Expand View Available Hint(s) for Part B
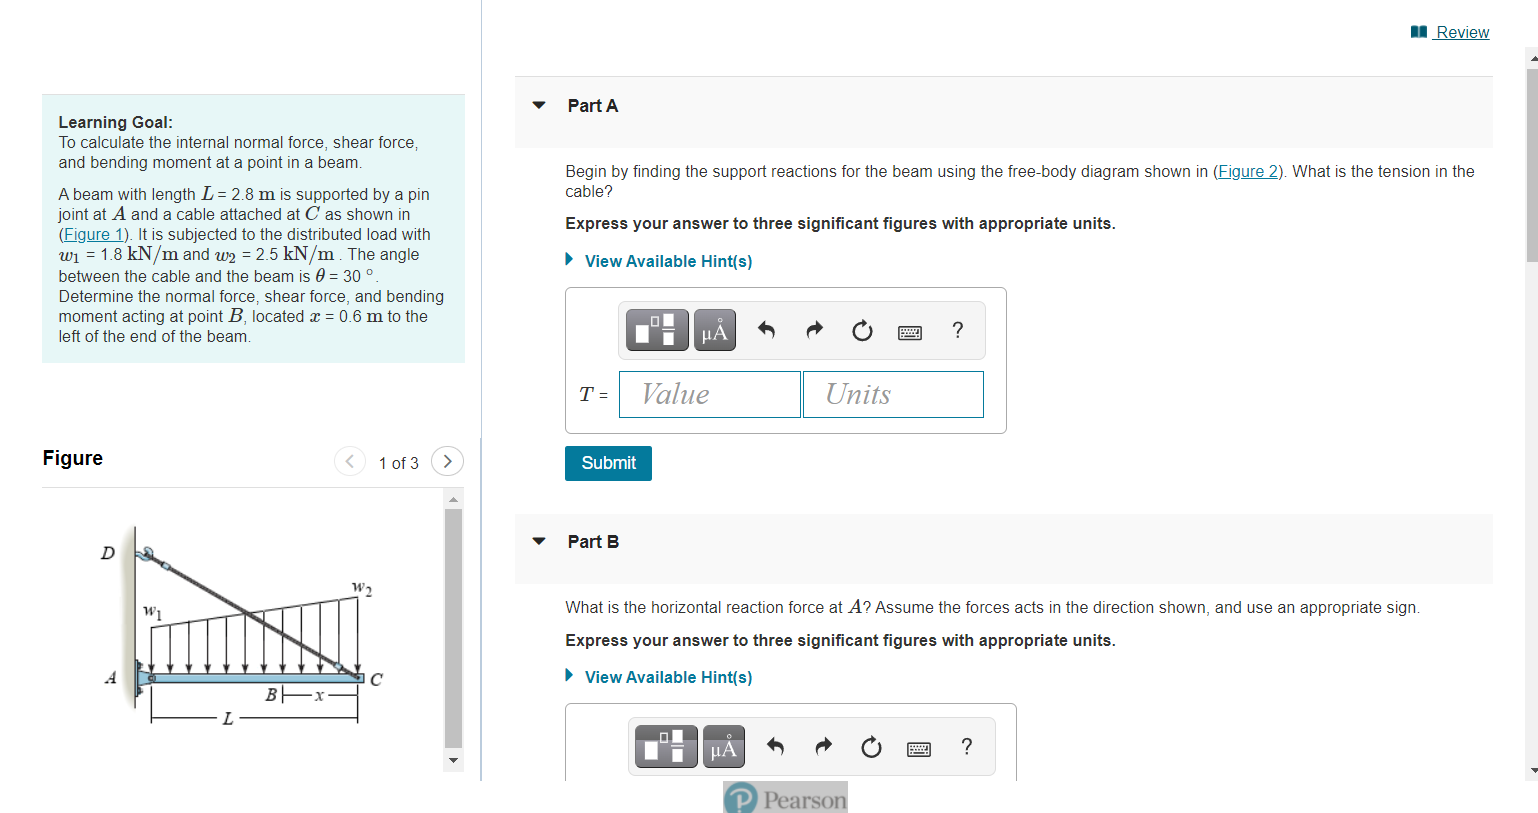 [x=668, y=677]
